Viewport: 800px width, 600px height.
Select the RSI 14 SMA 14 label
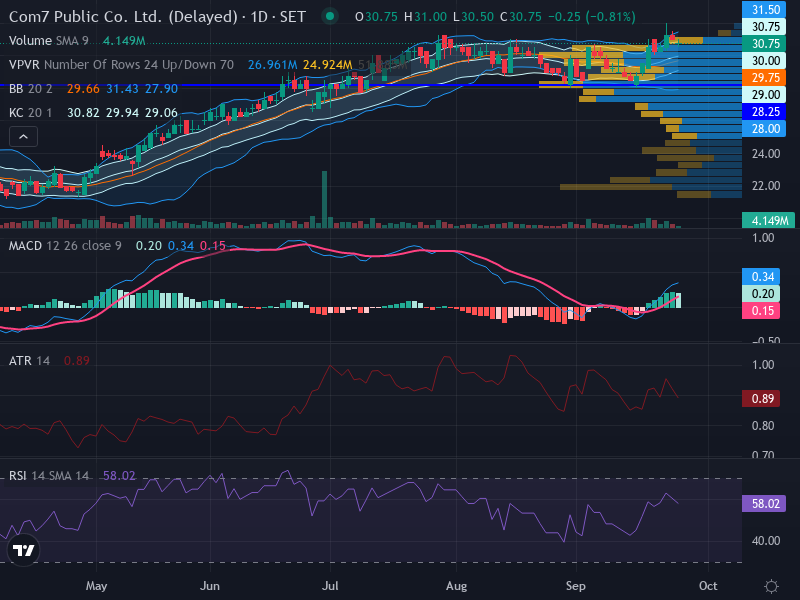(x=49, y=476)
